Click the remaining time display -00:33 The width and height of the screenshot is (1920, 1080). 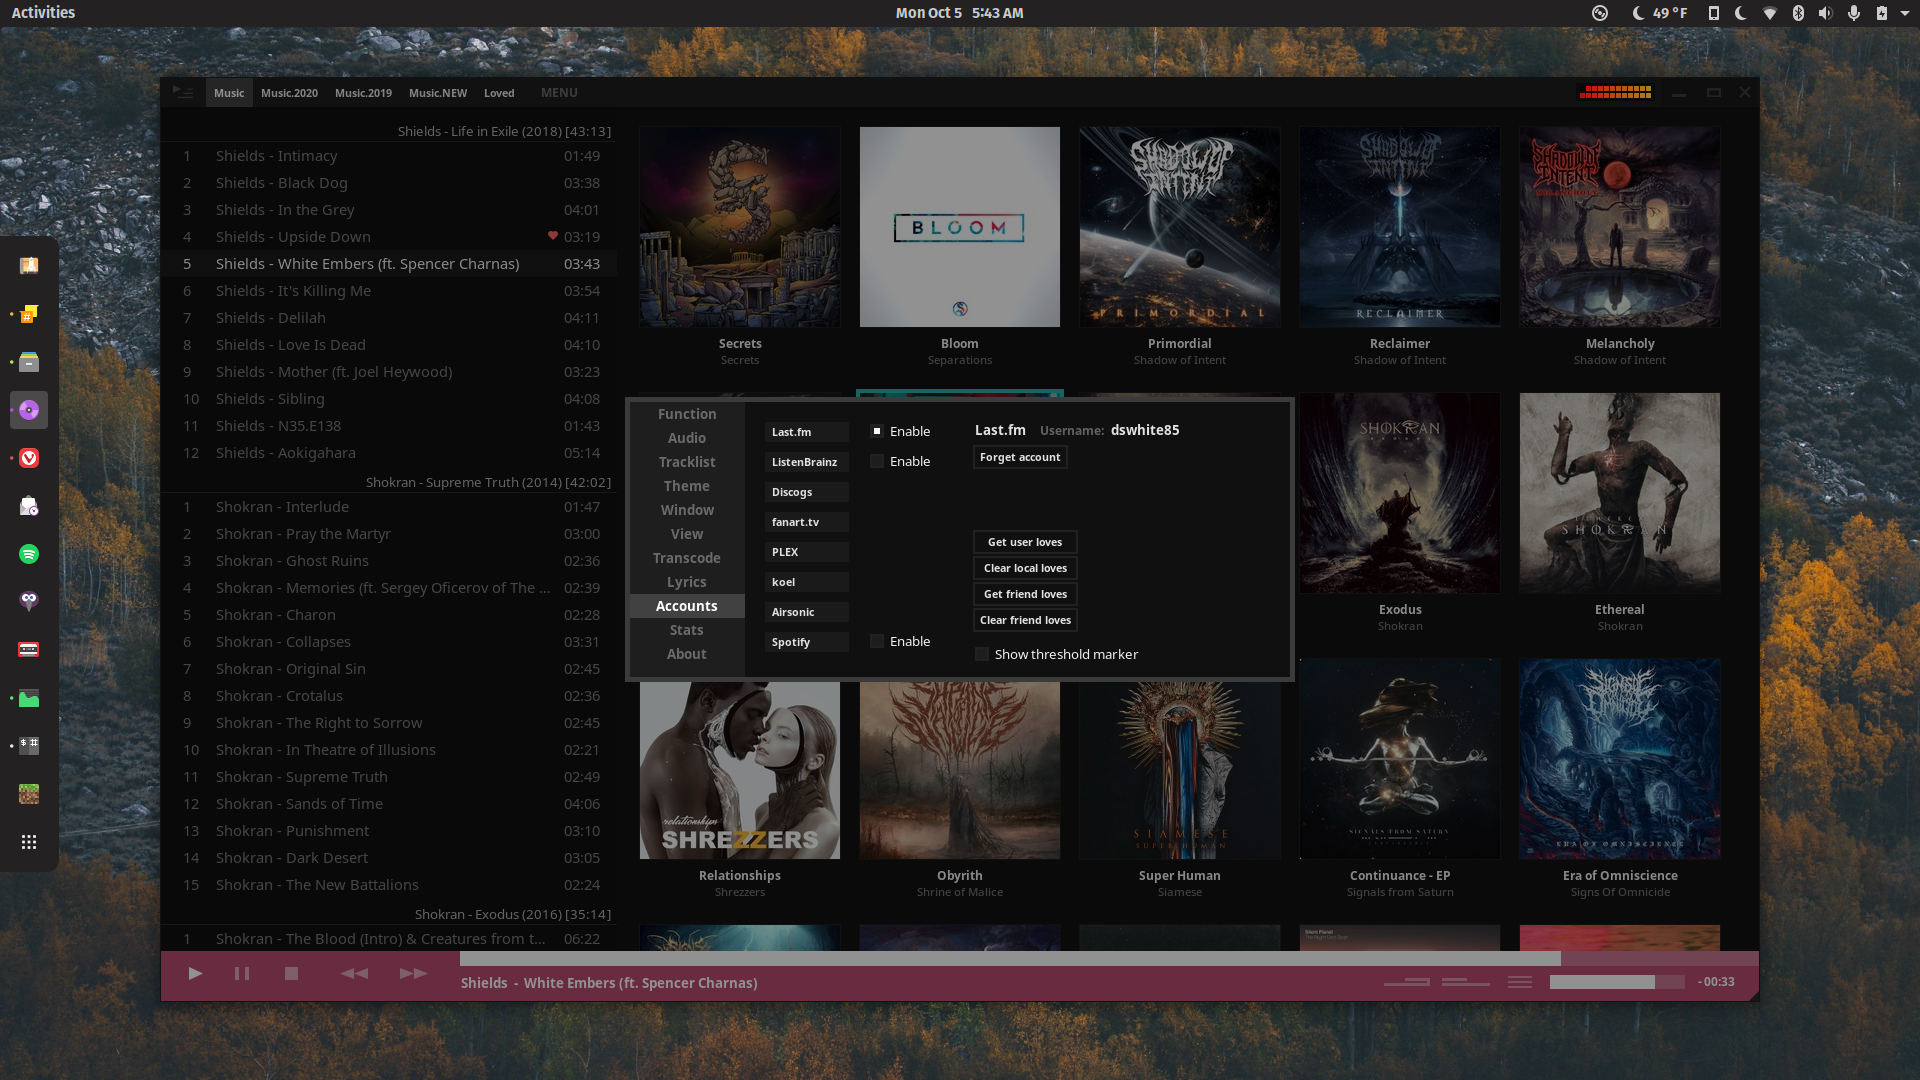tap(1716, 982)
